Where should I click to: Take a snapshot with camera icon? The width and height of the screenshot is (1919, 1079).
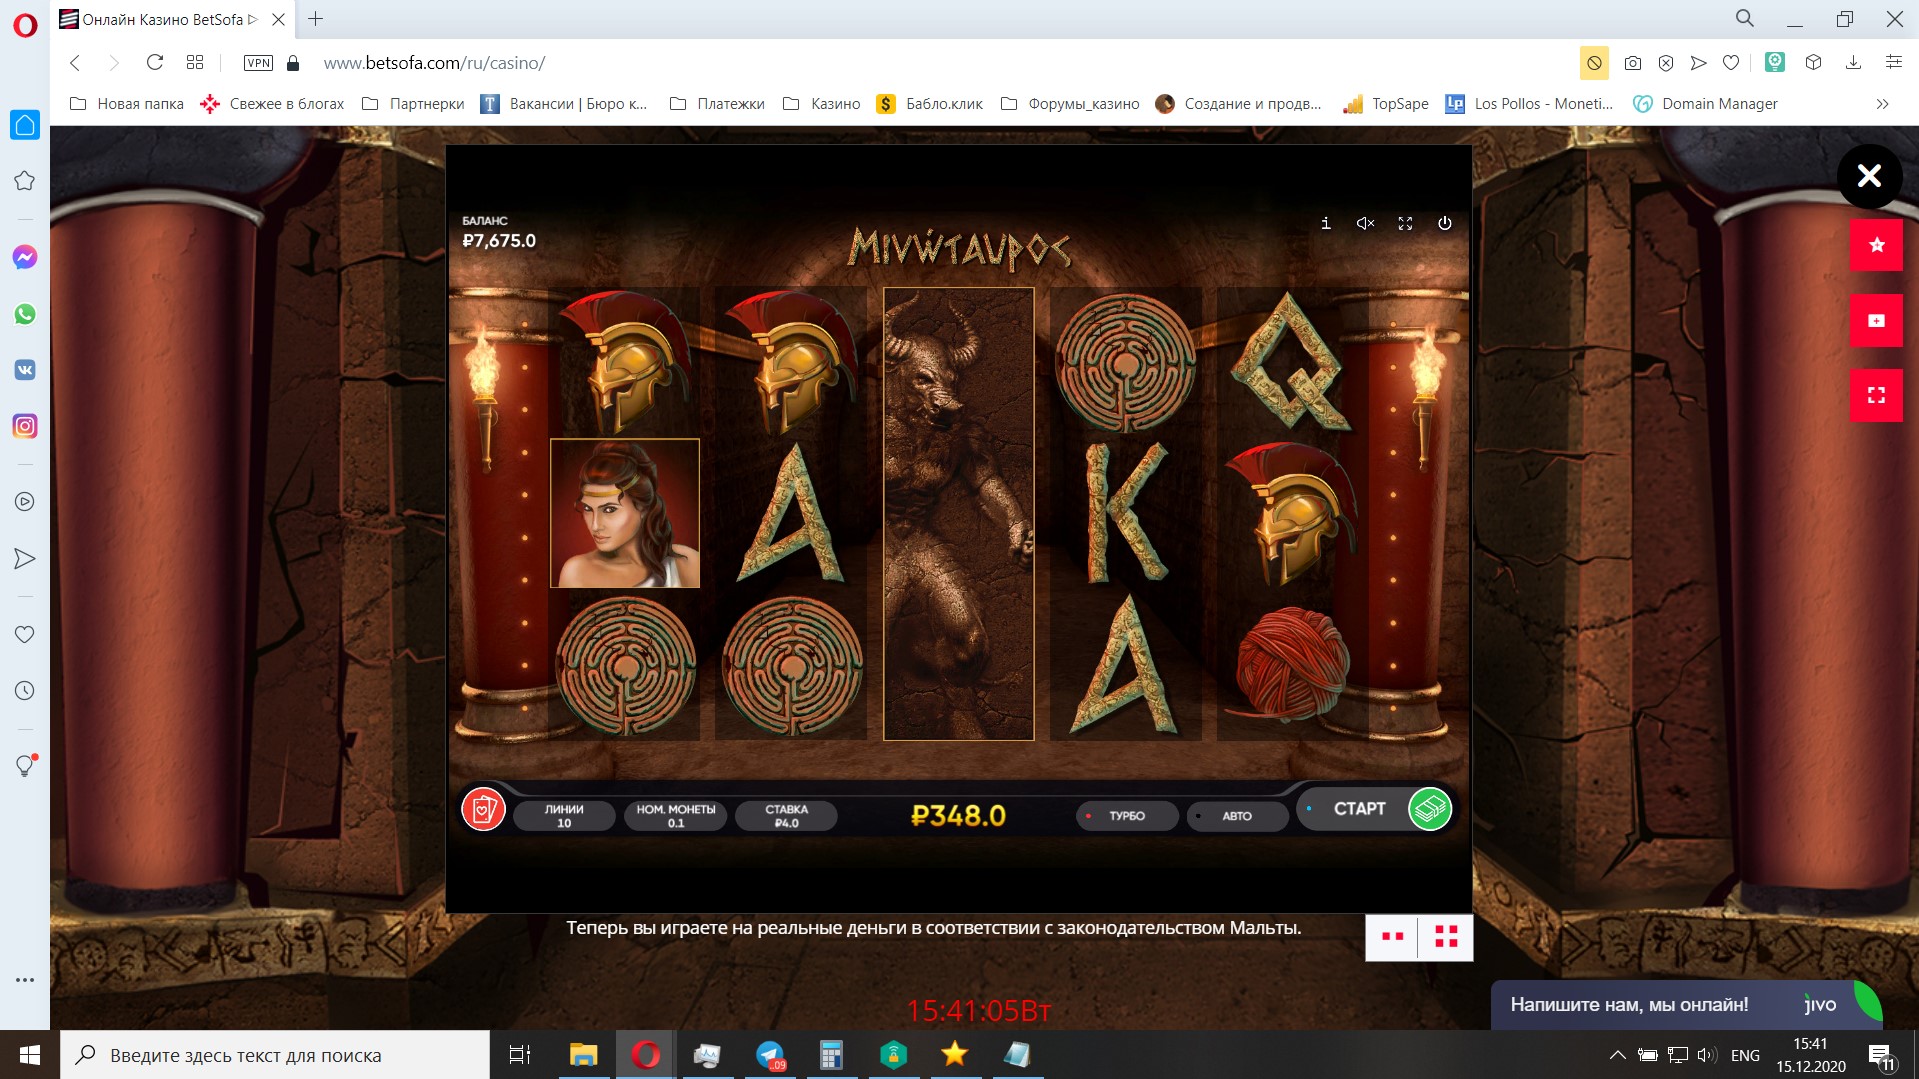point(1633,63)
